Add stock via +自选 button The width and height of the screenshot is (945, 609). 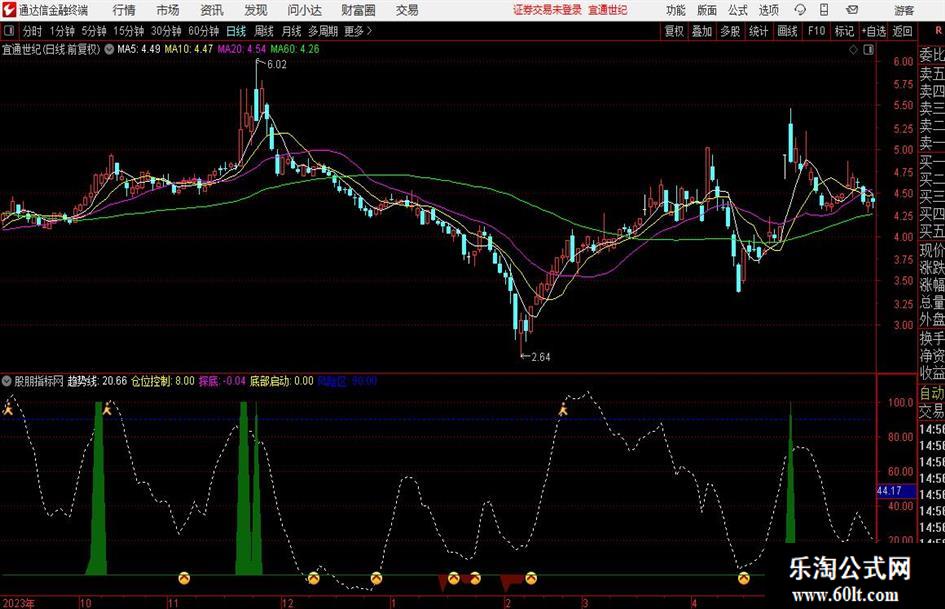[x=874, y=31]
